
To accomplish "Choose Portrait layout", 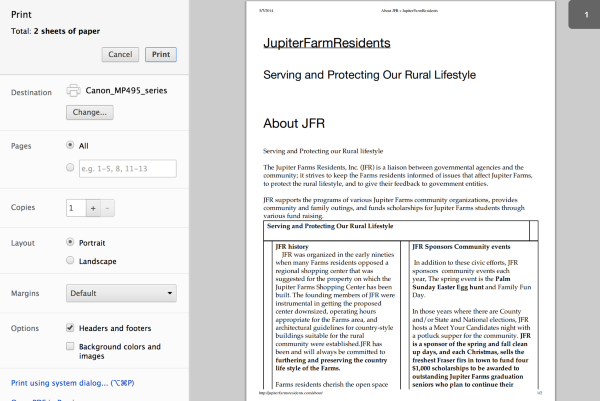I will pos(70,242).
